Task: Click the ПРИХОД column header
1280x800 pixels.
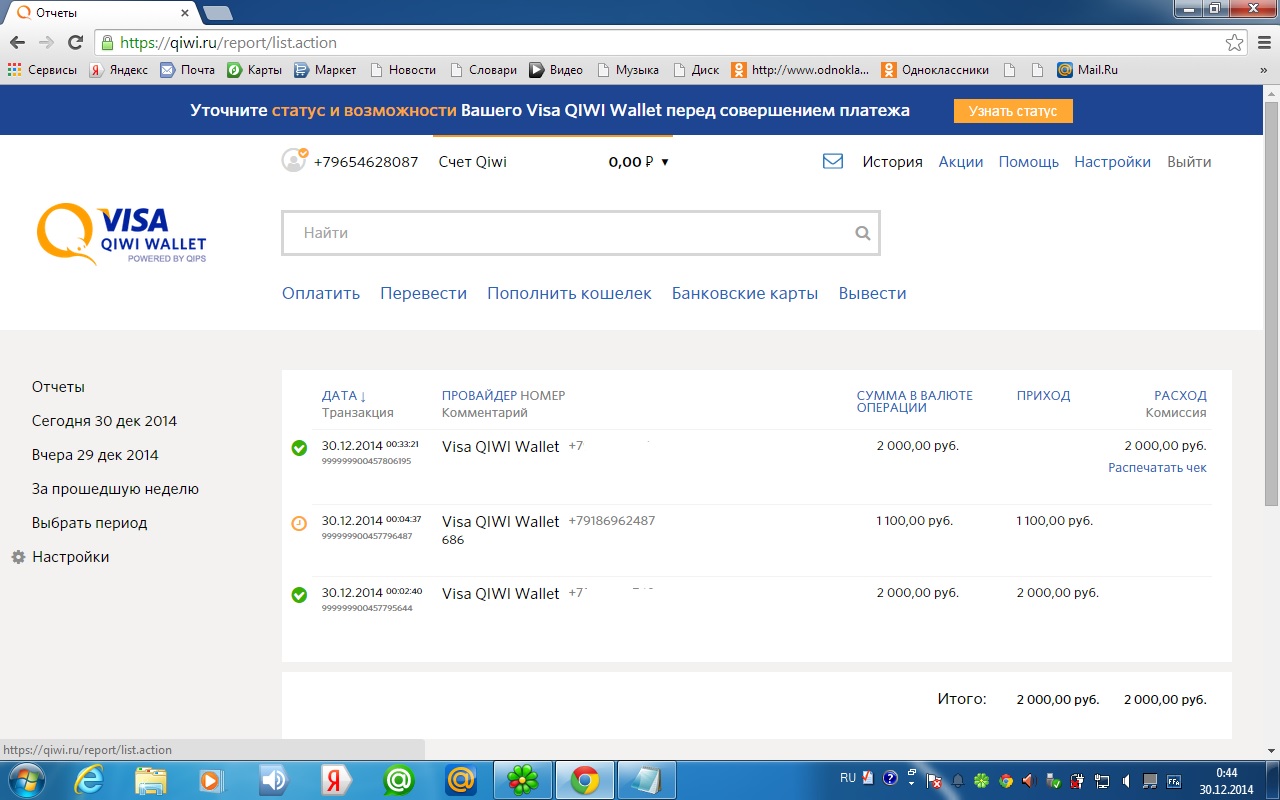Action: (1043, 395)
